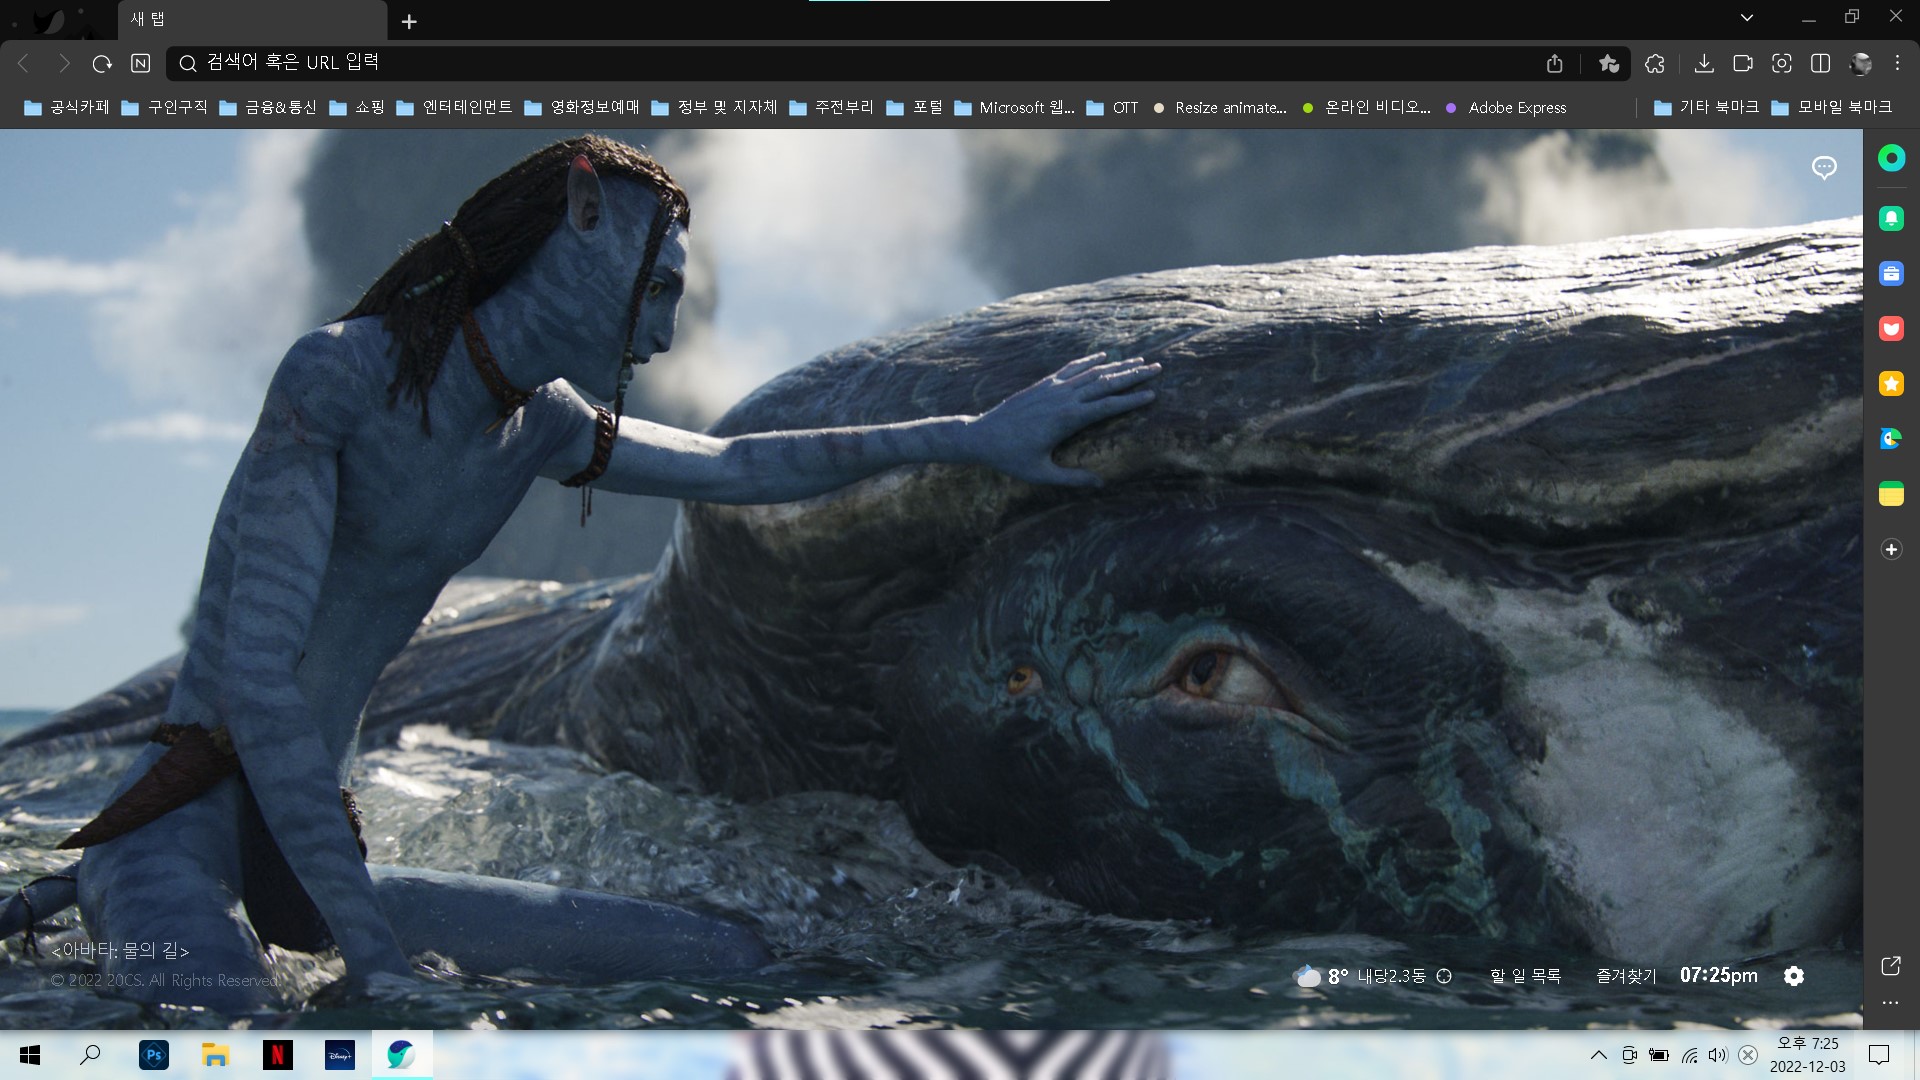This screenshot has width=1920, height=1080.
Task: Click the share page icon
Action: pos(1554,63)
